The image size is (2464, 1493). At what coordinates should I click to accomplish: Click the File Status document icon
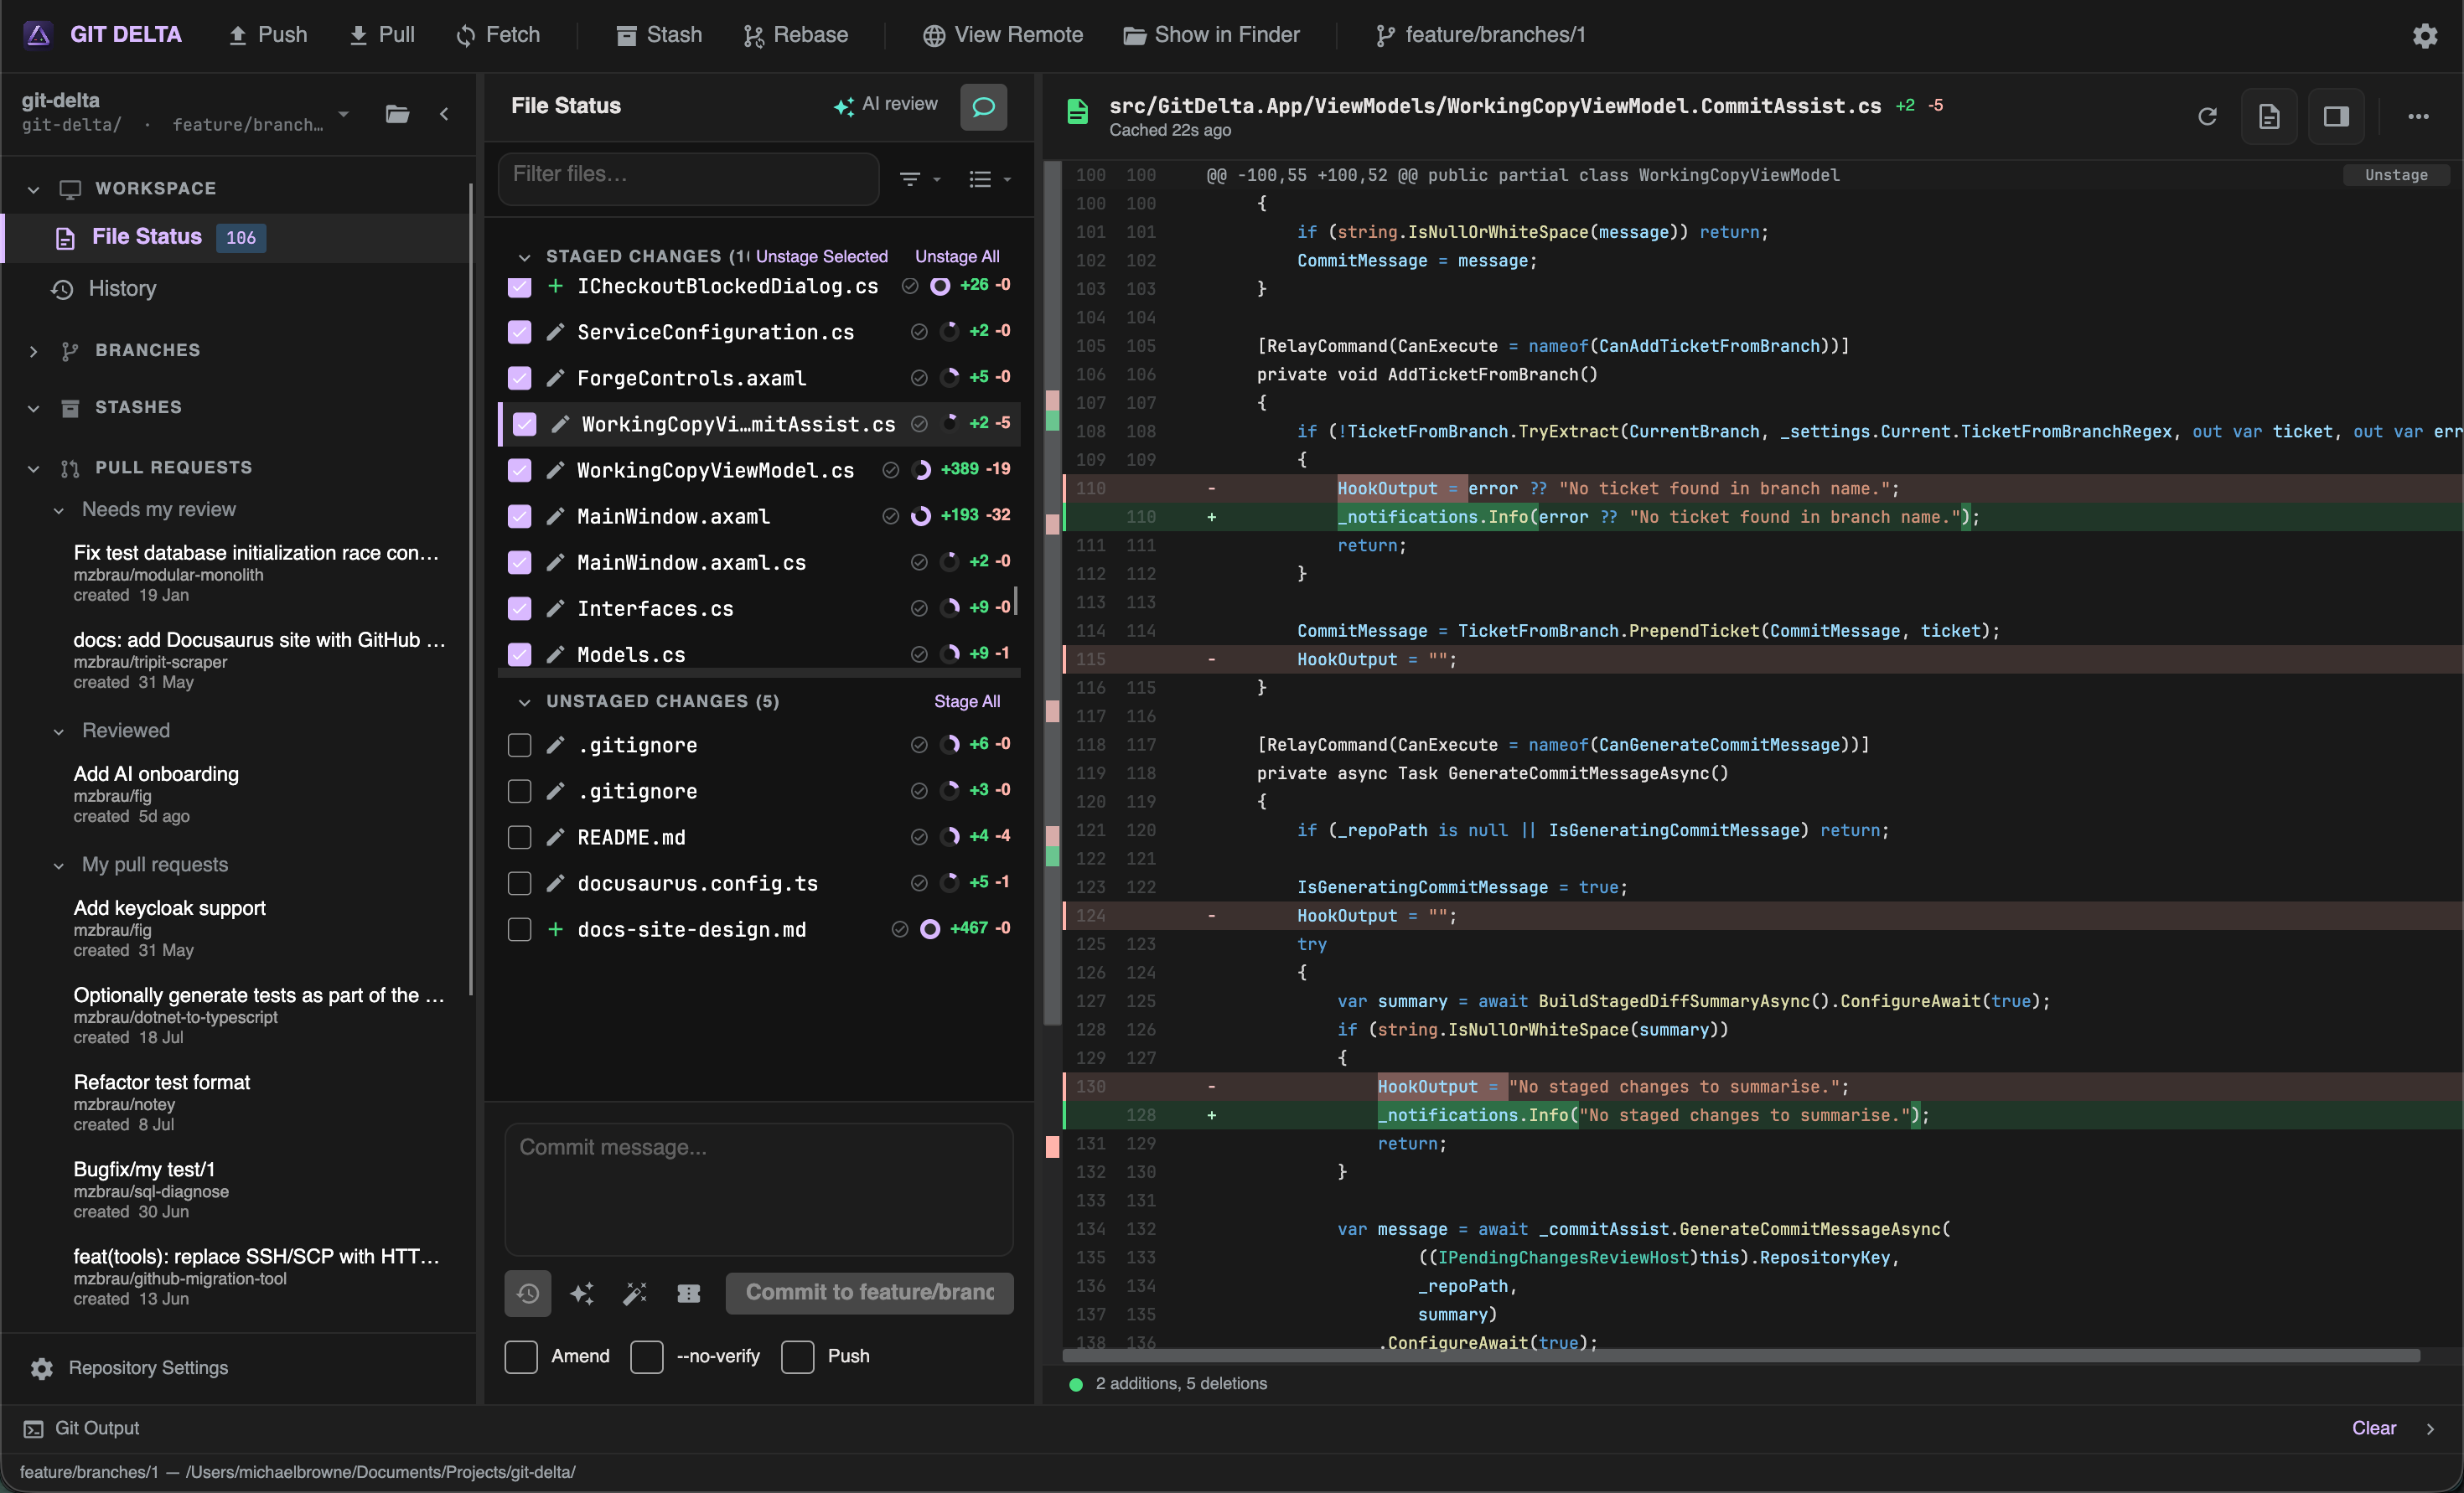(65, 237)
